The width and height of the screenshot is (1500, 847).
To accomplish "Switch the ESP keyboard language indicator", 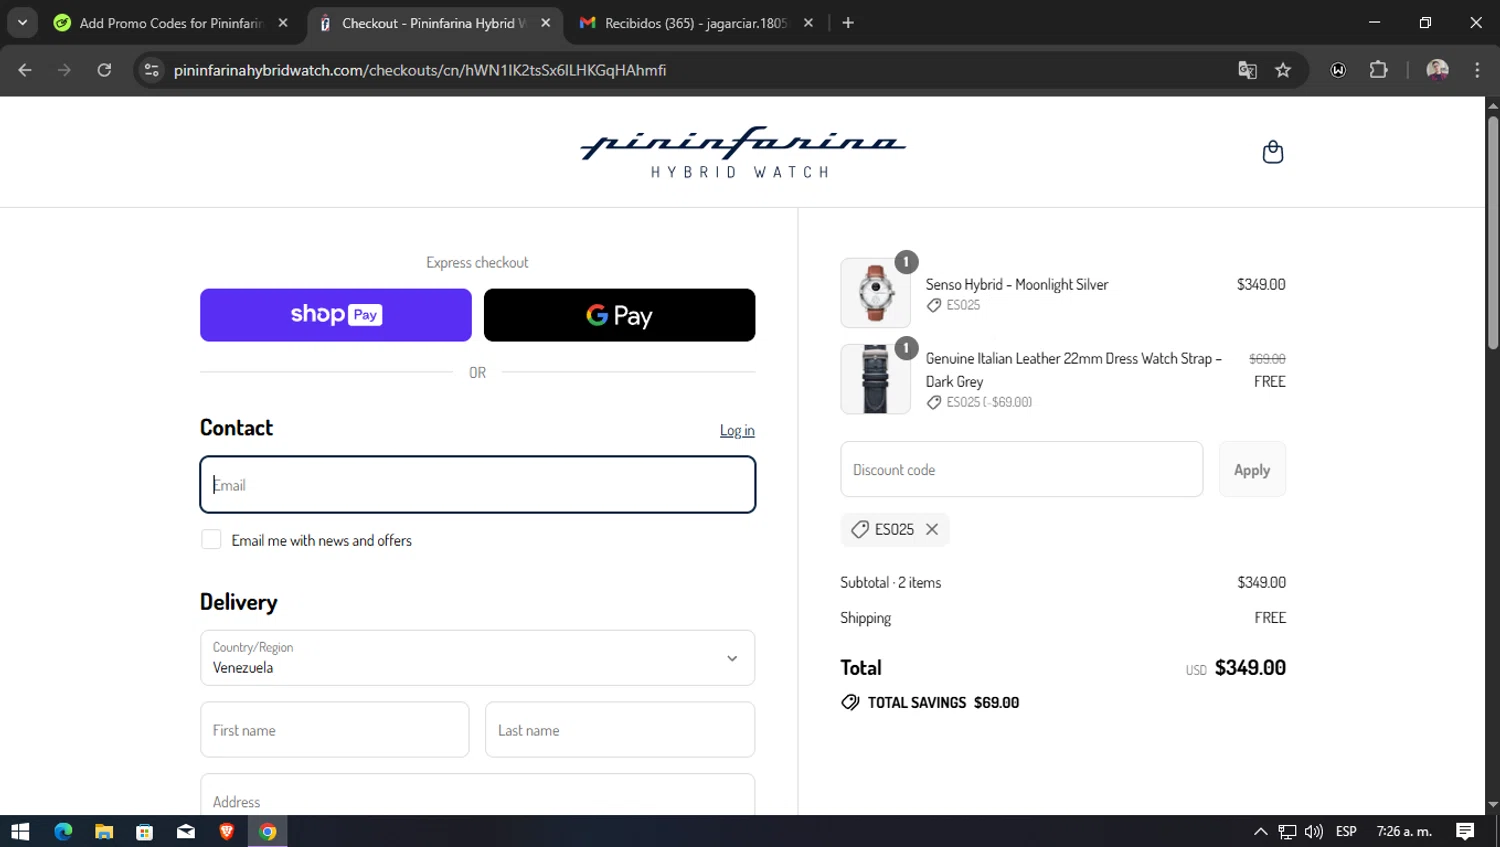I will (1346, 831).
